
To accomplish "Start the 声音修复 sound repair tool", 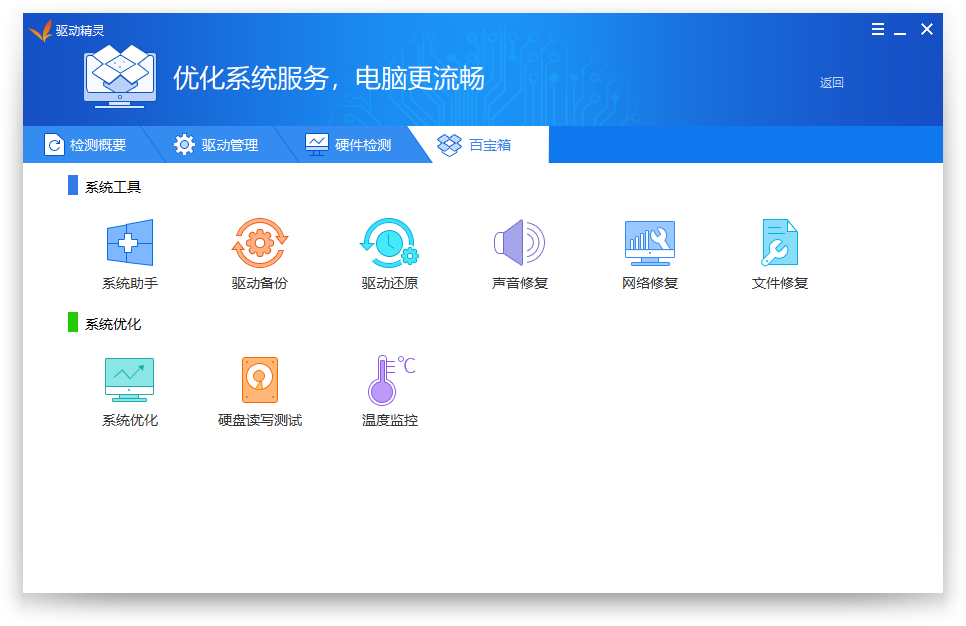I will tap(519, 243).
